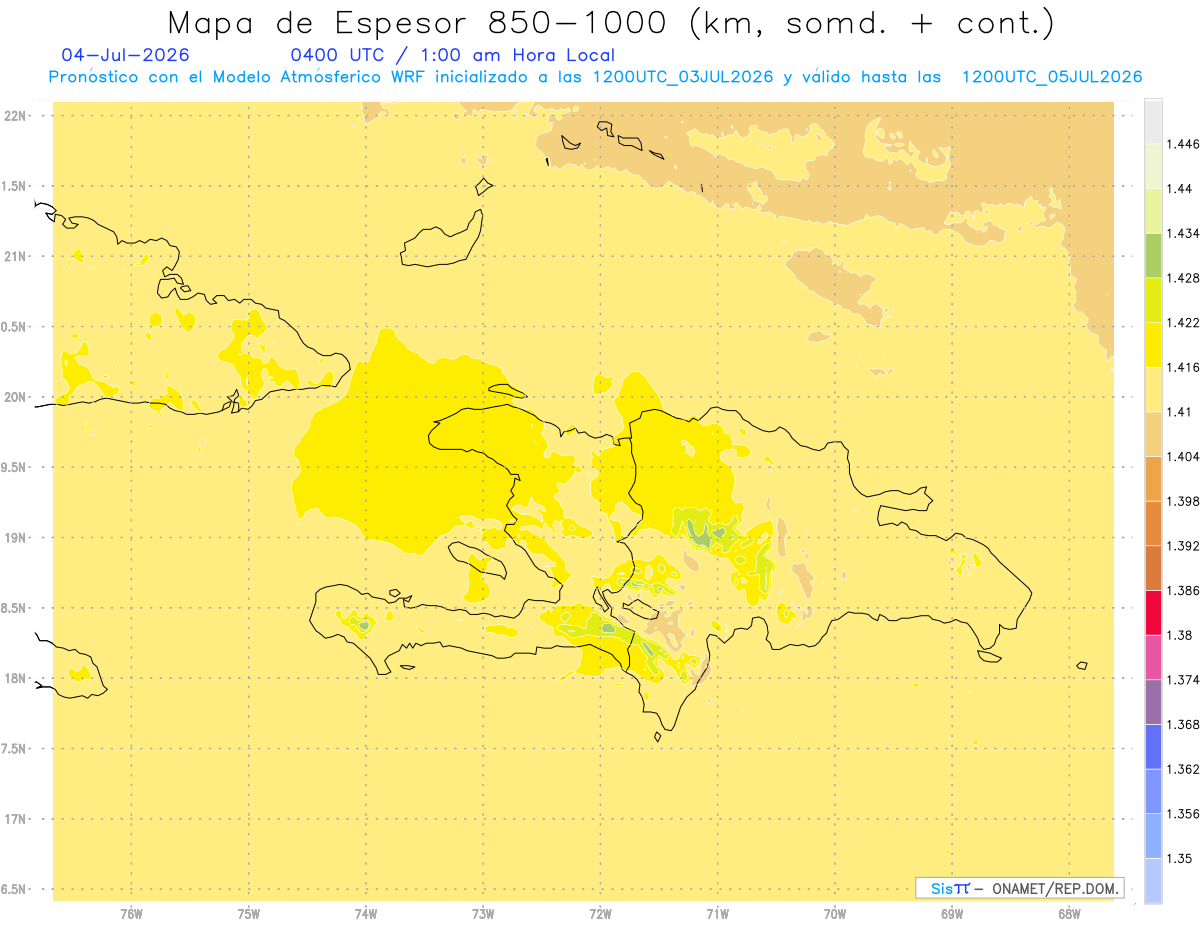This screenshot has height=927, width=1200.
Task: Click the latitude axis label '20N'
Action: point(16,397)
